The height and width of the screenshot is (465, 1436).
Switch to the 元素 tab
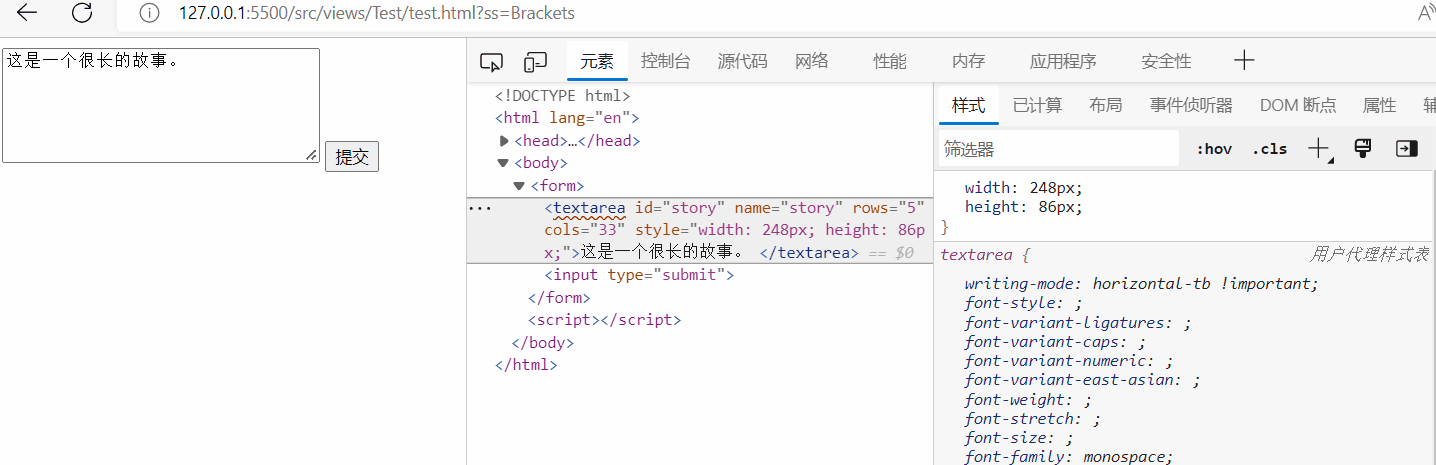[x=597, y=61]
